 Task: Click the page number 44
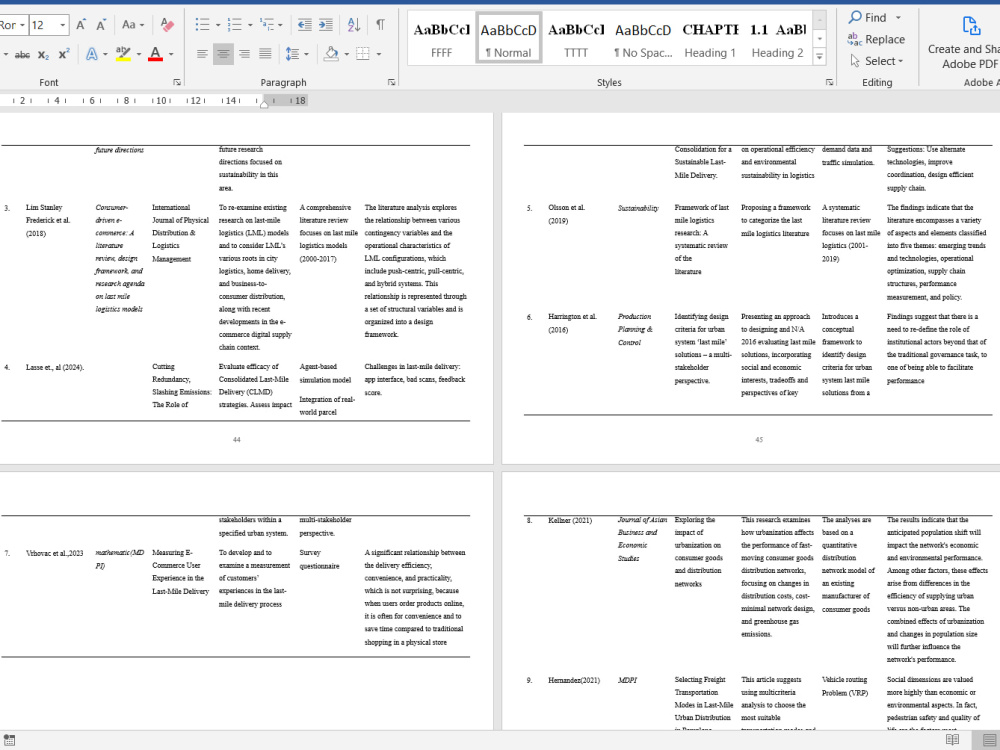[237, 439]
